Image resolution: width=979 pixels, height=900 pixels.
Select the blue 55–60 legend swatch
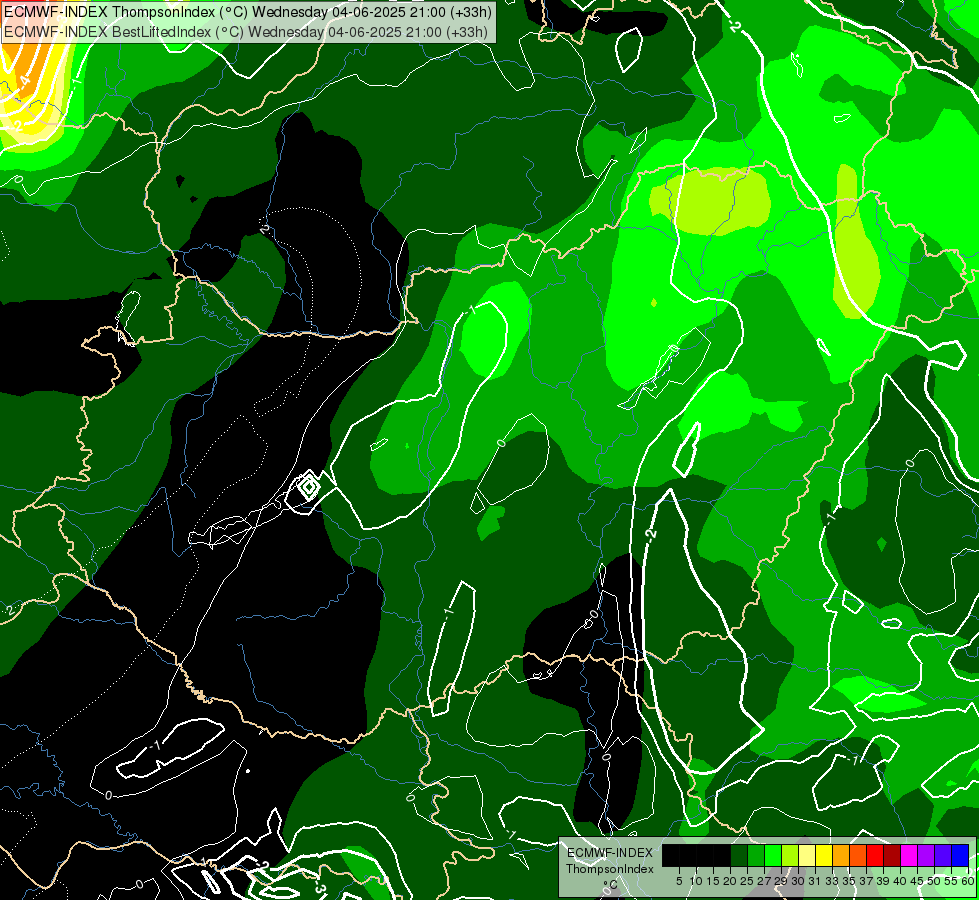(x=960, y=855)
